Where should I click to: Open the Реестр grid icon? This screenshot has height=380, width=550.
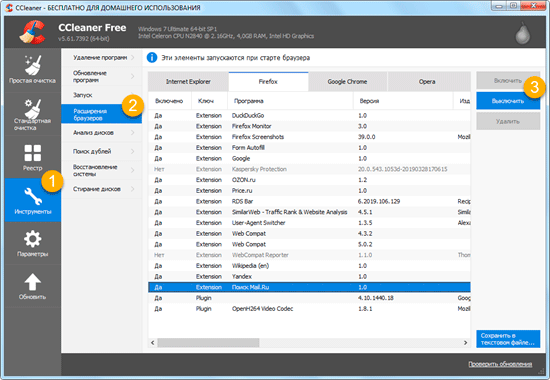click(x=33, y=153)
